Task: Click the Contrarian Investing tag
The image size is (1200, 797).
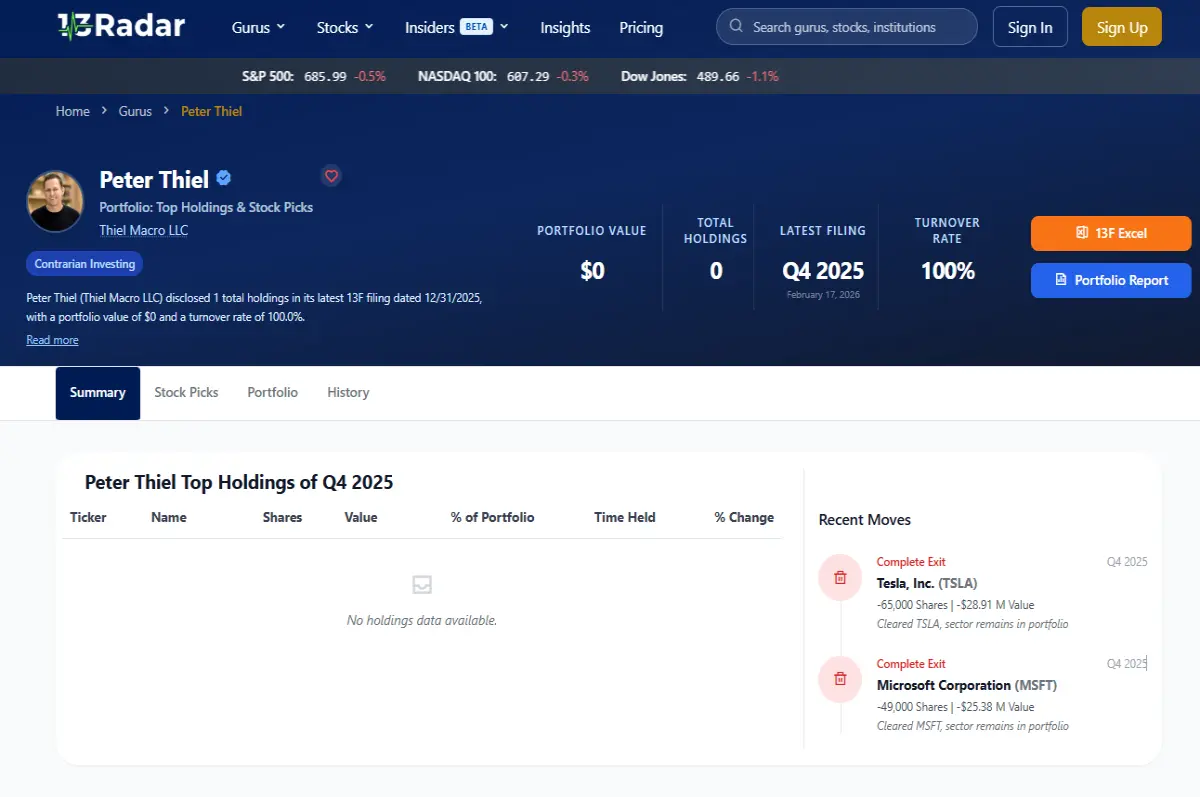Action: click(85, 264)
